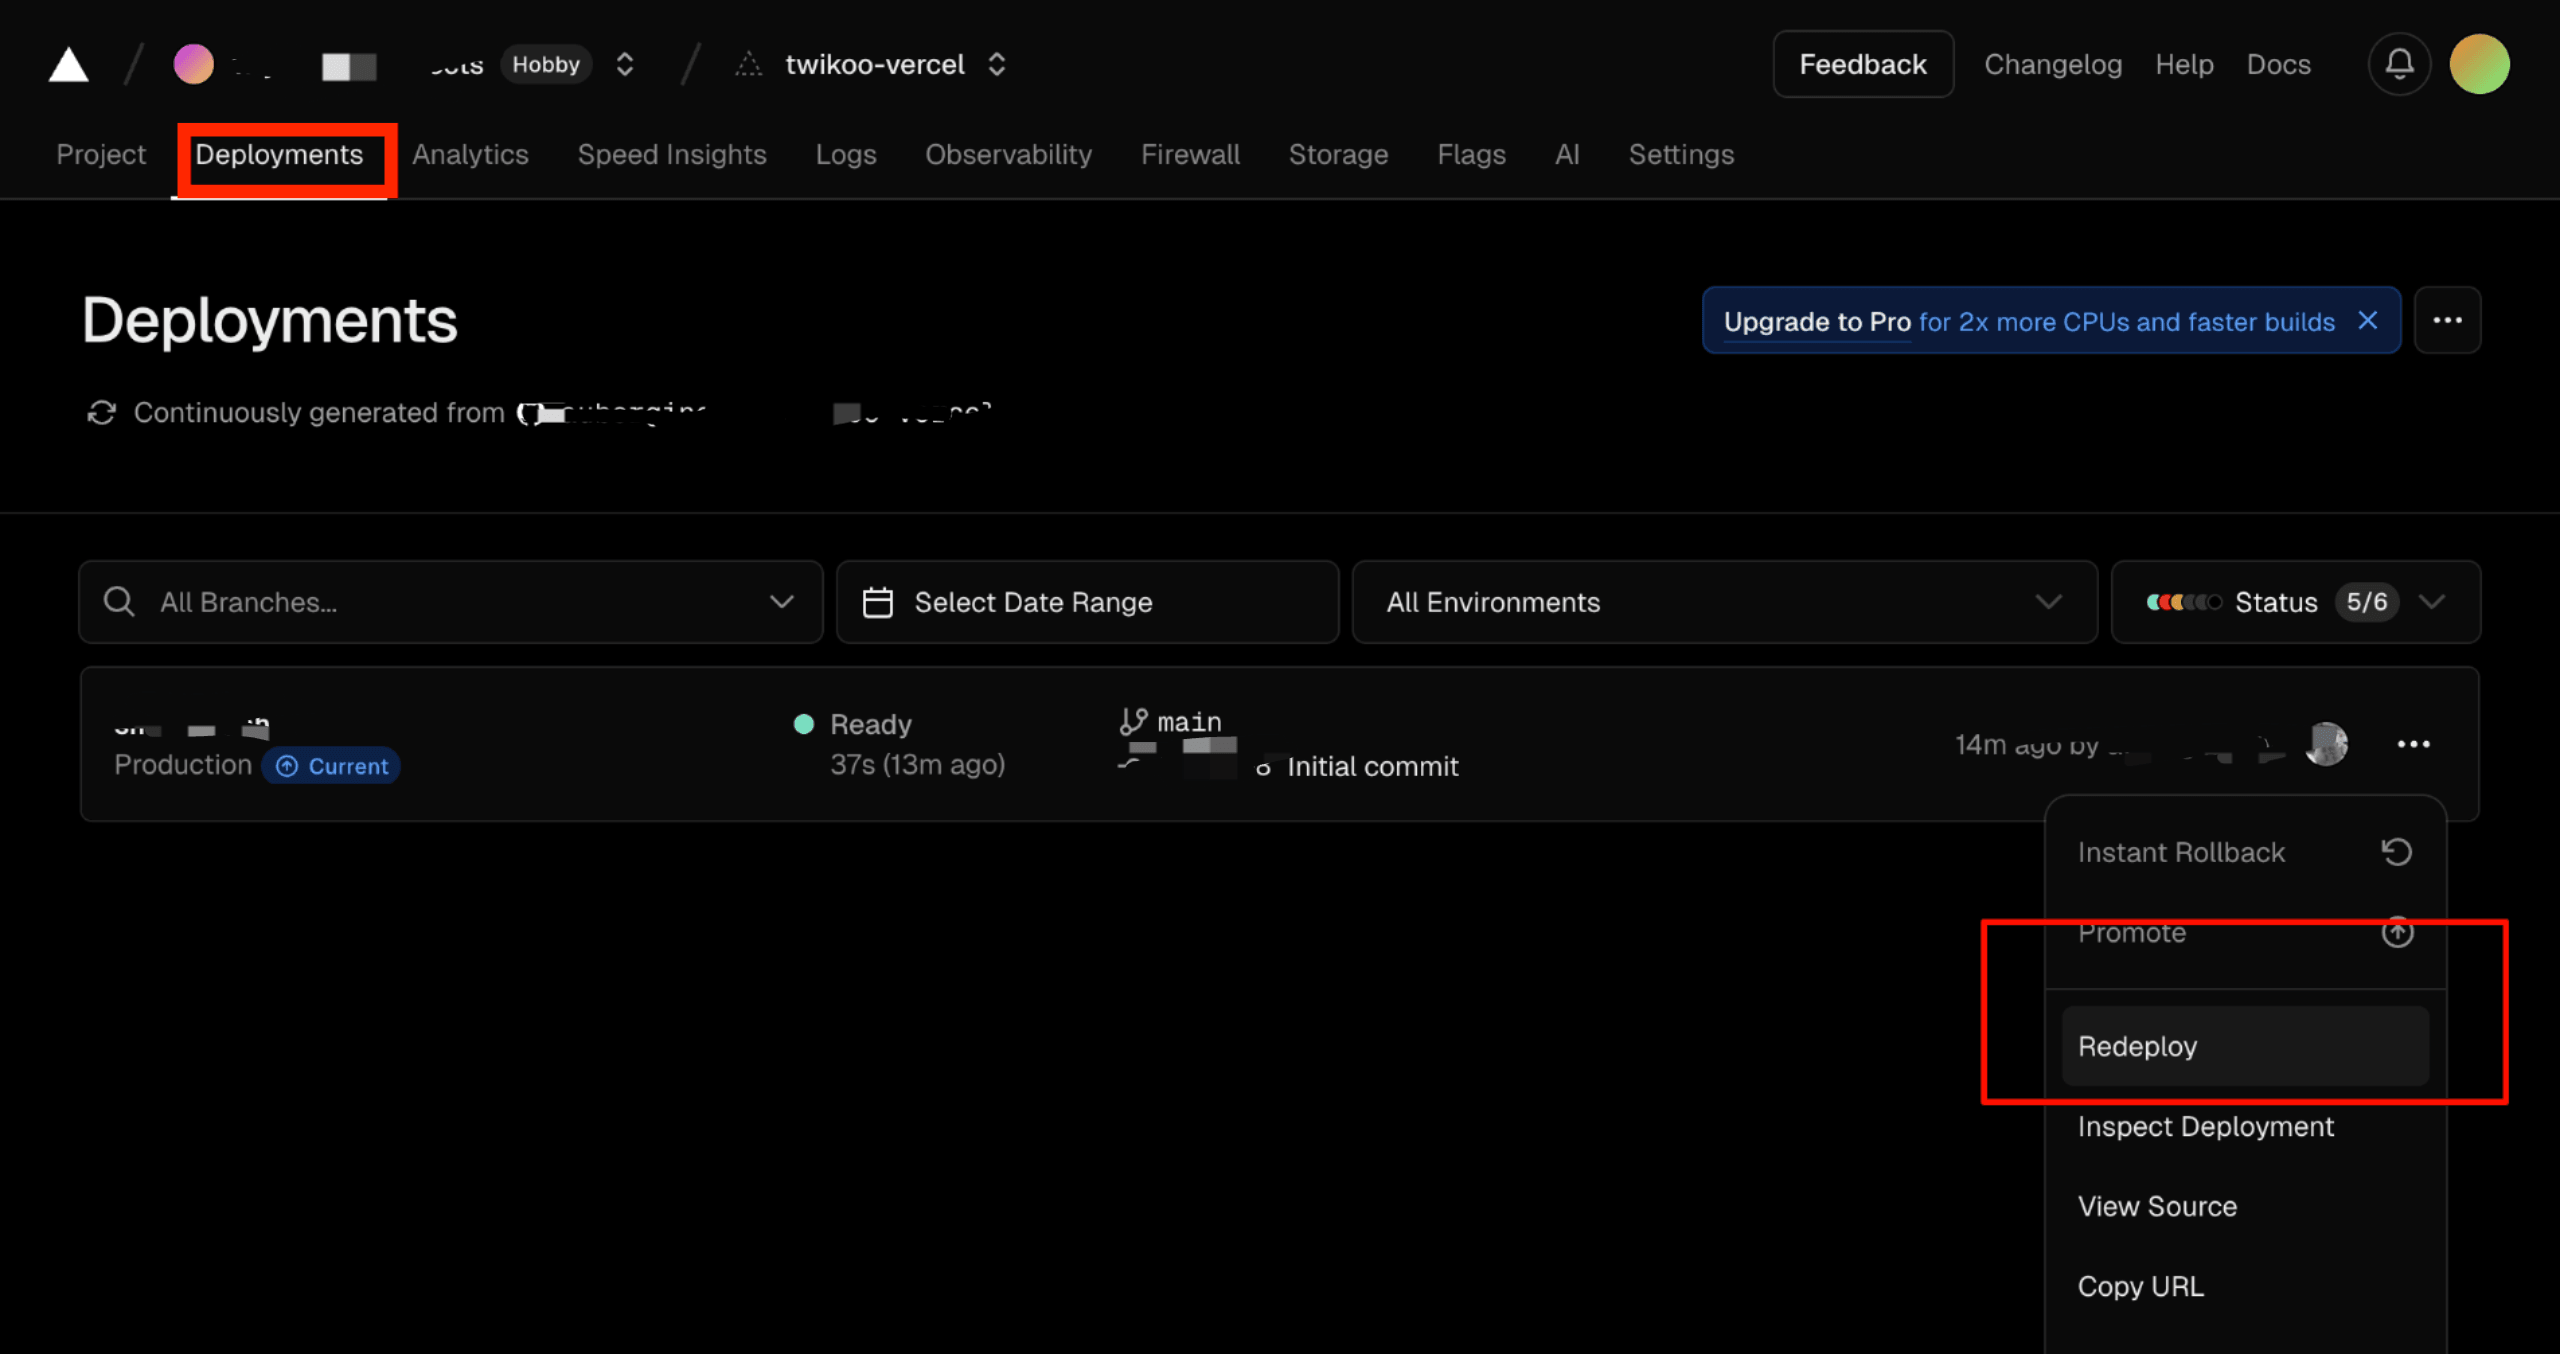Image resolution: width=2560 pixels, height=1354 pixels.
Task: Open the team avatar in the breadcrumb
Action: click(193, 64)
